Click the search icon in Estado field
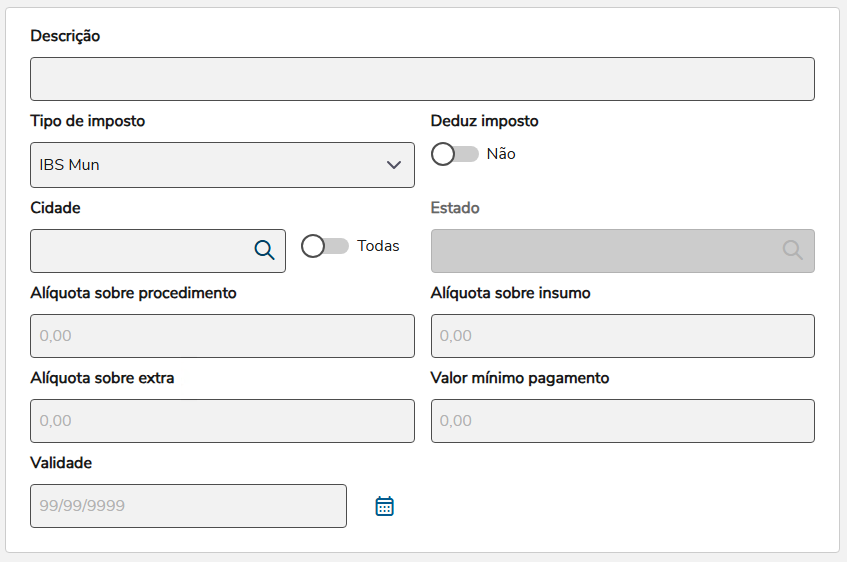 [792, 250]
